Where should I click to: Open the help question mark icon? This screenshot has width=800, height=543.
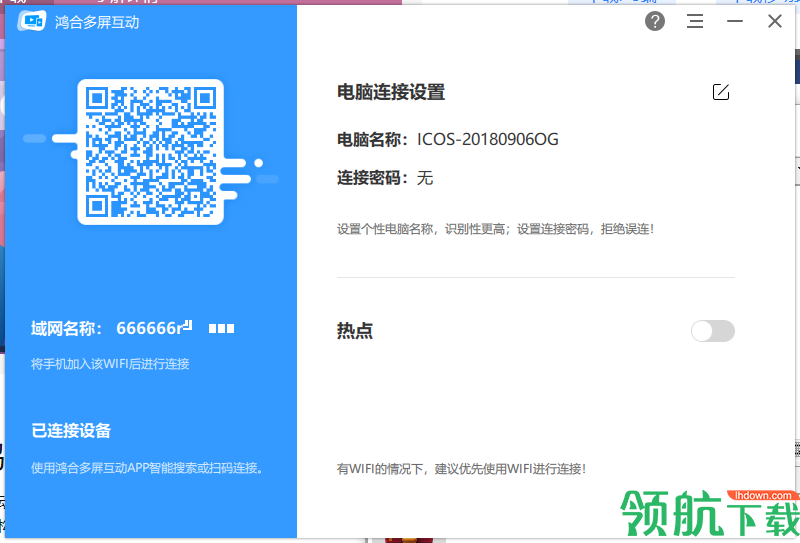[x=655, y=21]
